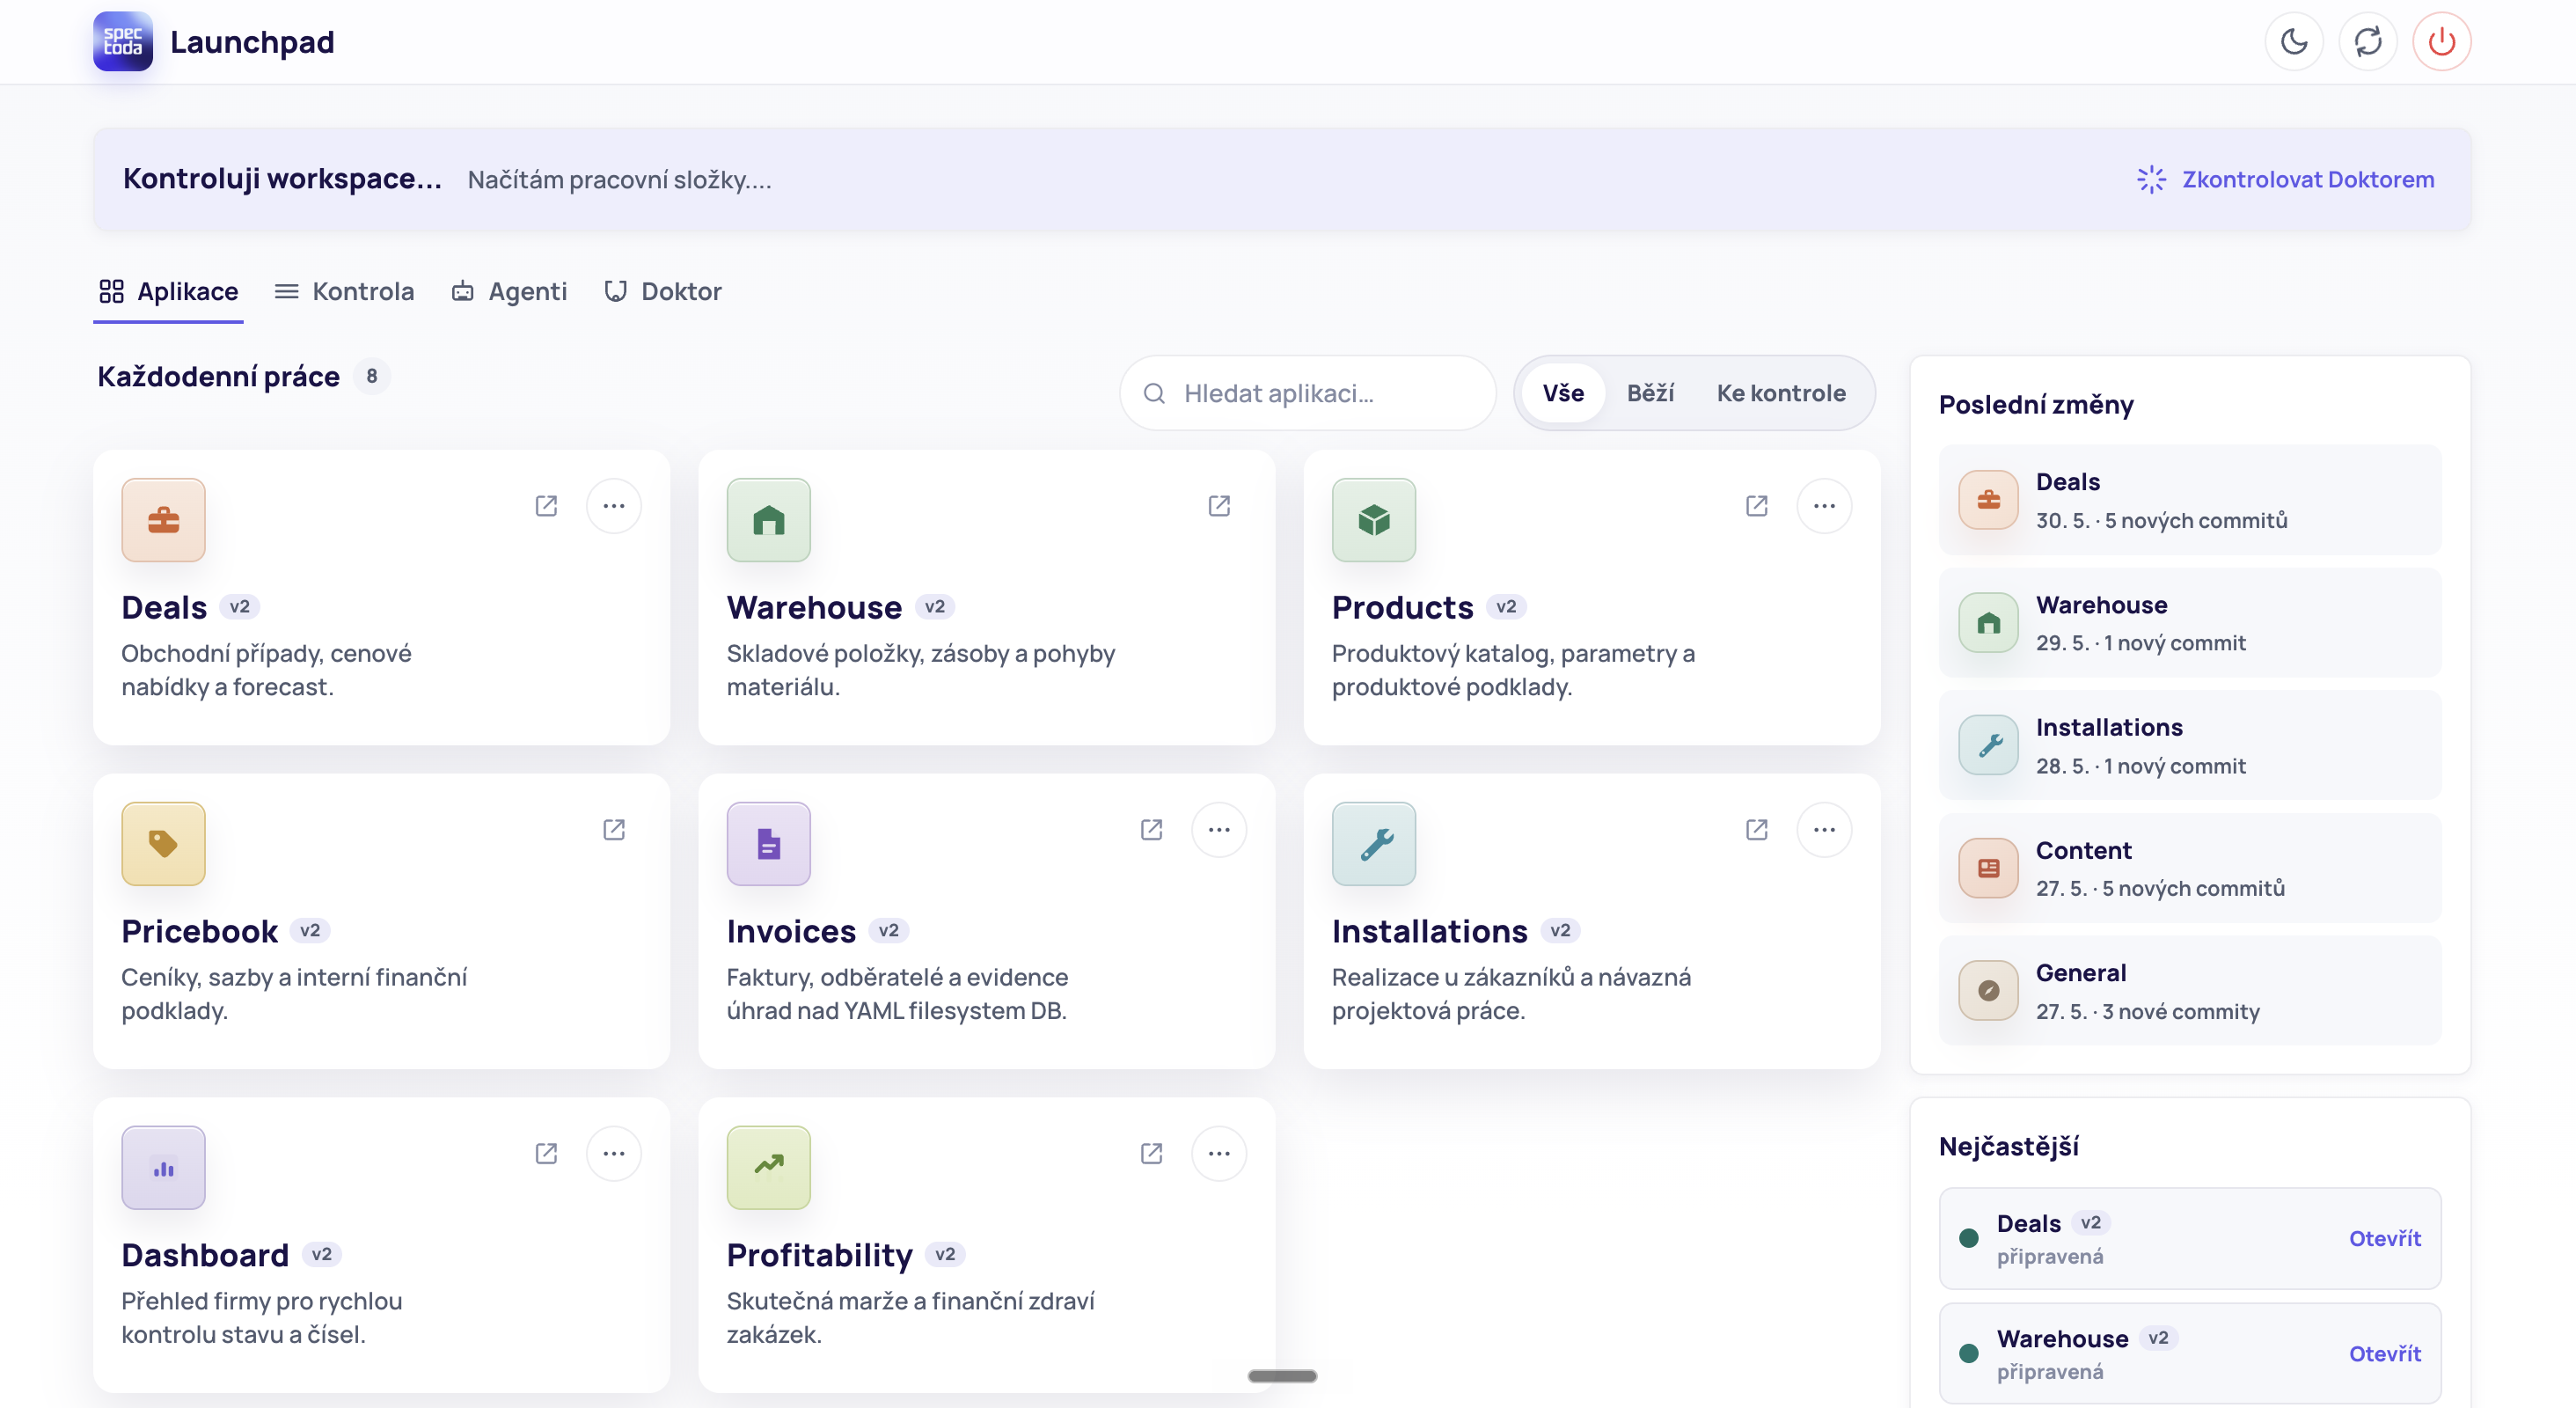Open Content entry in Poslední změny
Image resolution: width=2576 pixels, height=1408 pixels.
coord(2190,869)
